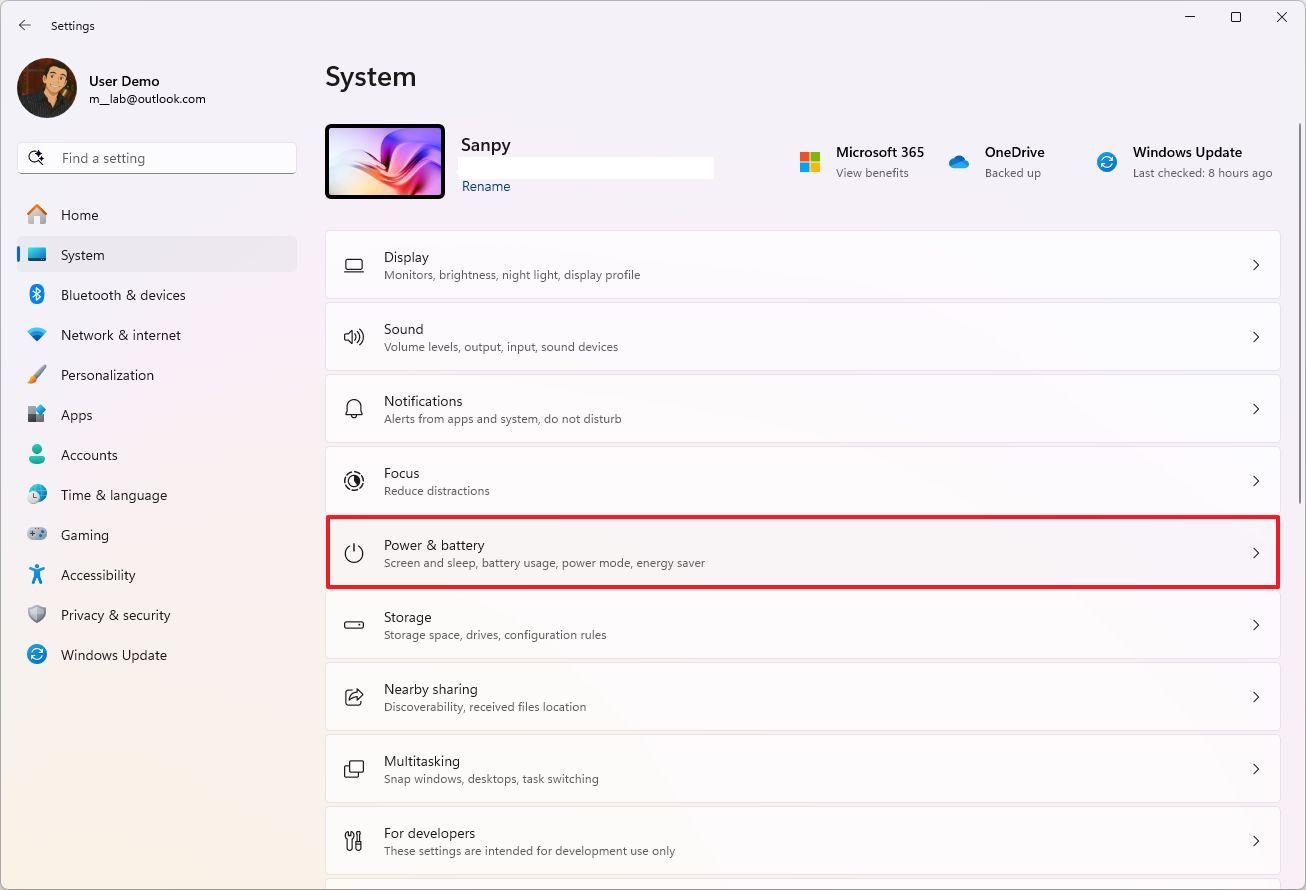Click the Notifications bell icon
The height and width of the screenshot is (890, 1306).
click(x=354, y=409)
